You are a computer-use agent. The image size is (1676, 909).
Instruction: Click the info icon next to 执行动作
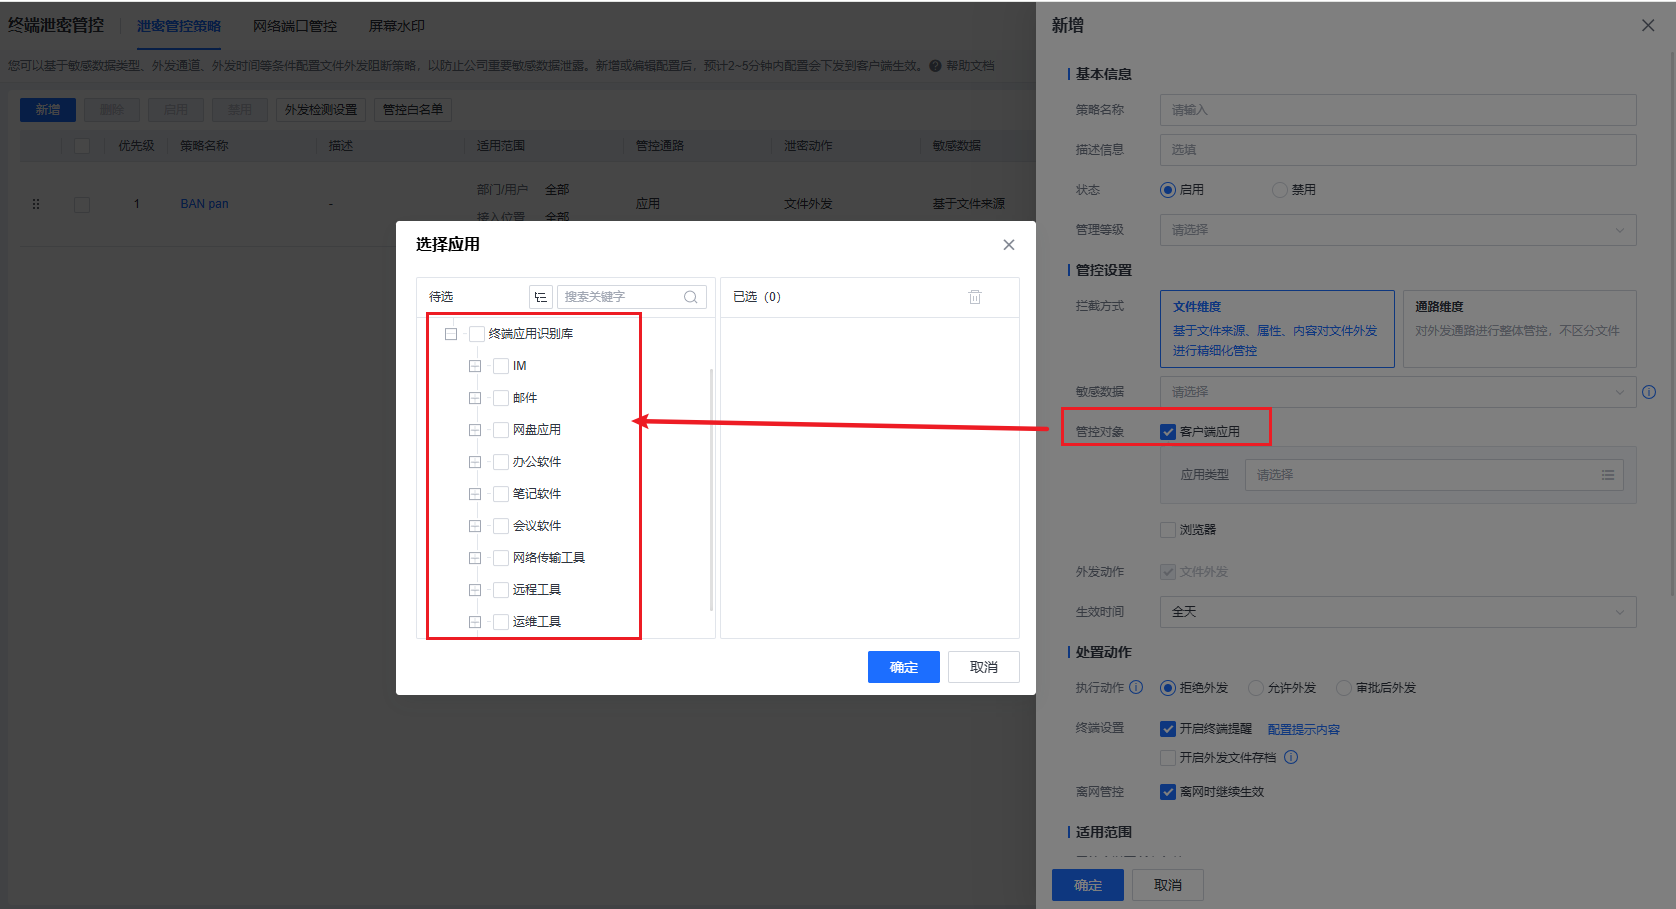[1136, 688]
